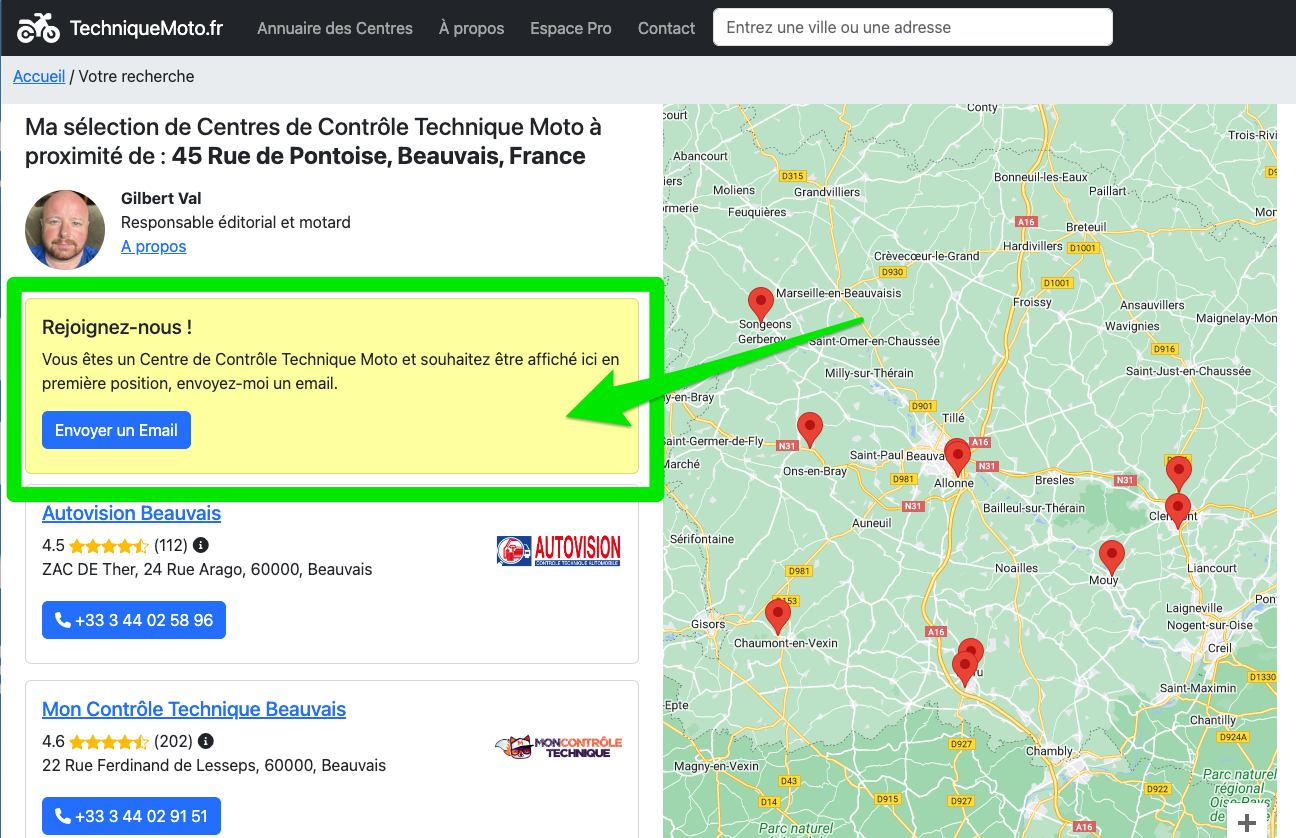The image size is (1296, 838).
Task: Click the "Gilbert Val" author name
Action: pos(161,198)
